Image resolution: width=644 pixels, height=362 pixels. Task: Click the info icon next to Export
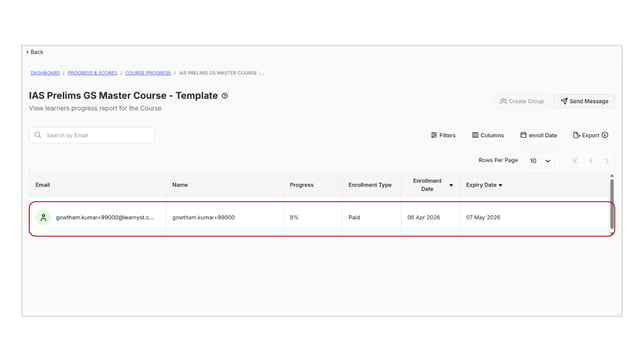click(605, 135)
